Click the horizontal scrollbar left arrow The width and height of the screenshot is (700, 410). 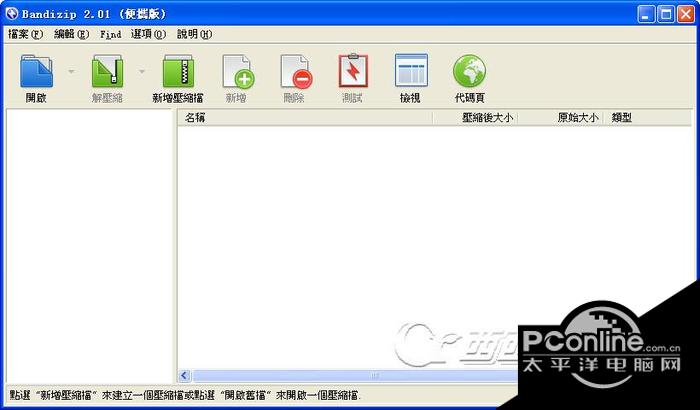pos(185,376)
